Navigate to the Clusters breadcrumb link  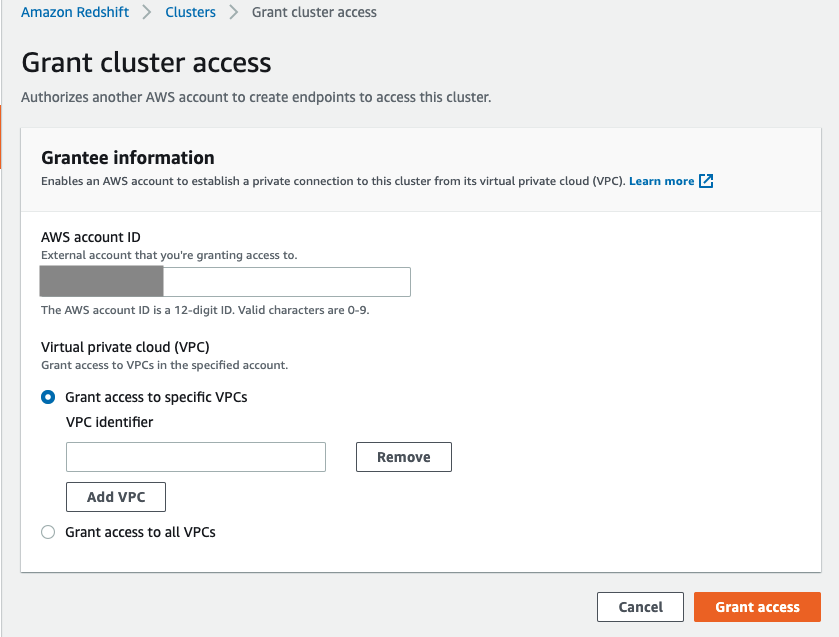pos(190,12)
